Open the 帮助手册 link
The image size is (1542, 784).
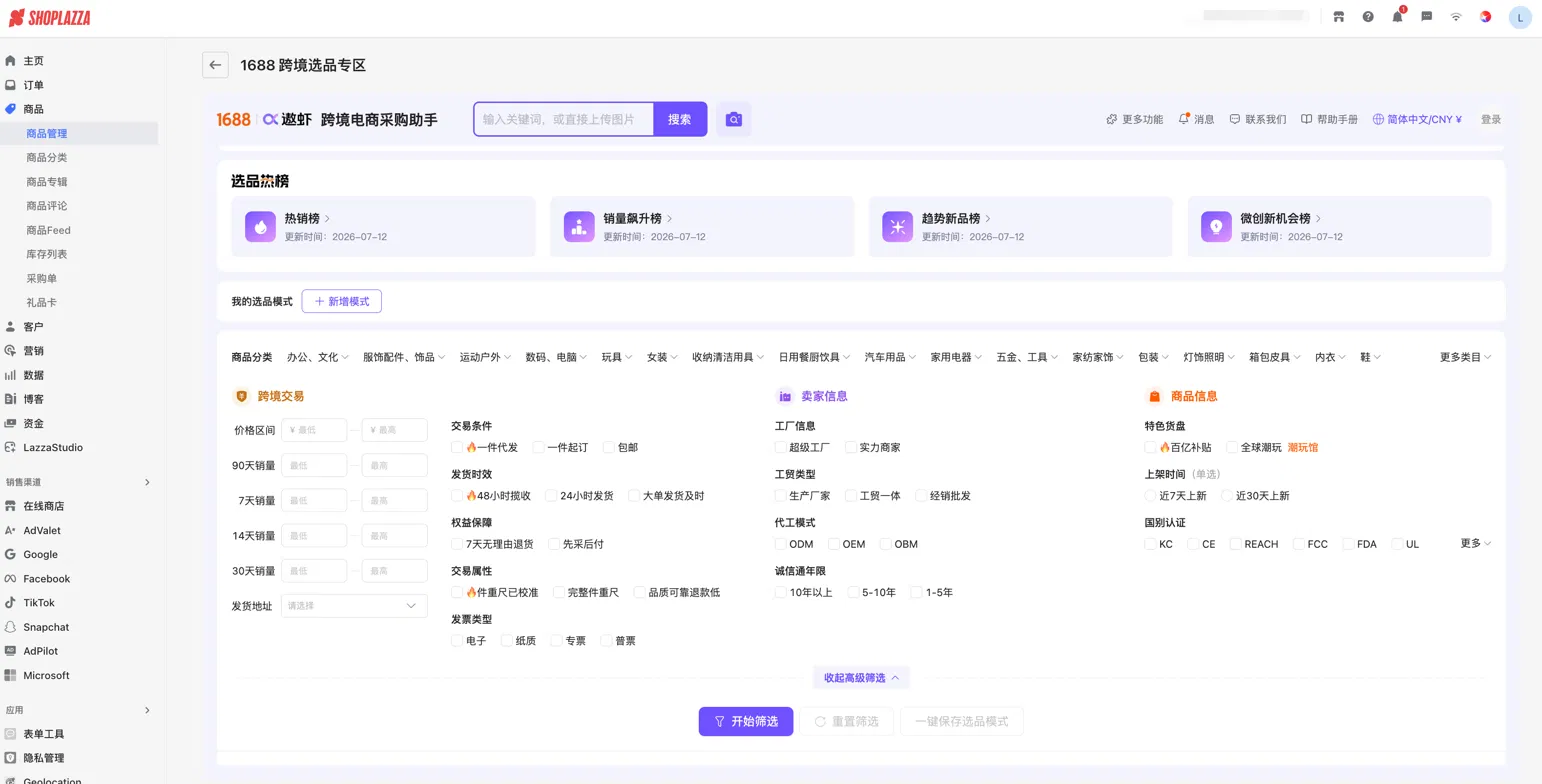(x=1329, y=119)
